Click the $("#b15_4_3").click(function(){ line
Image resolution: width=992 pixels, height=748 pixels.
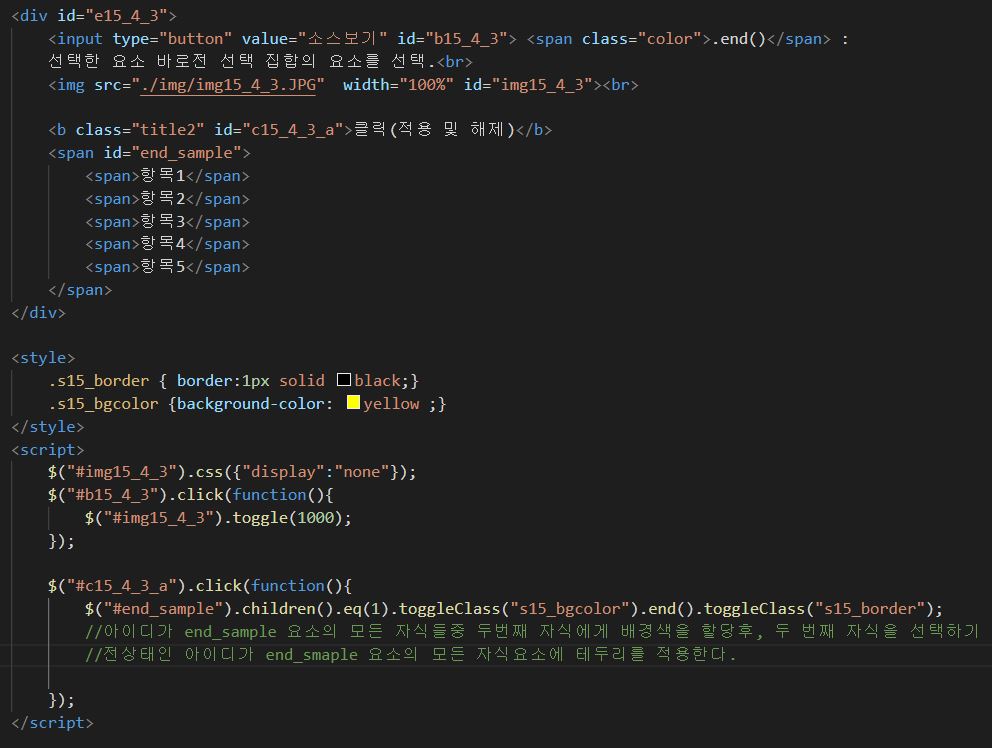[x=190, y=495]
